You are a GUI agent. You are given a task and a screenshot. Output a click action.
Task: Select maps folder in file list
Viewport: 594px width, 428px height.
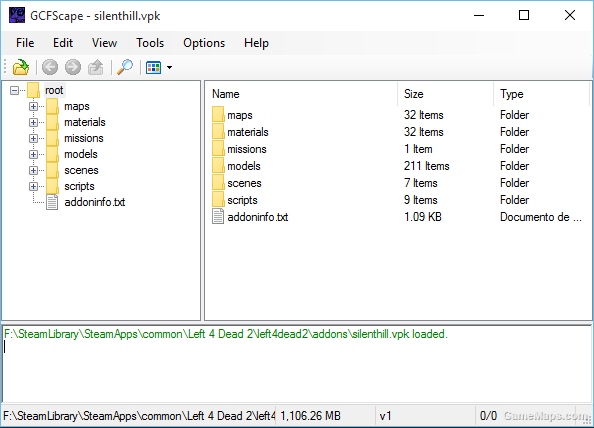pyautogui.click(x=239, y=115)
